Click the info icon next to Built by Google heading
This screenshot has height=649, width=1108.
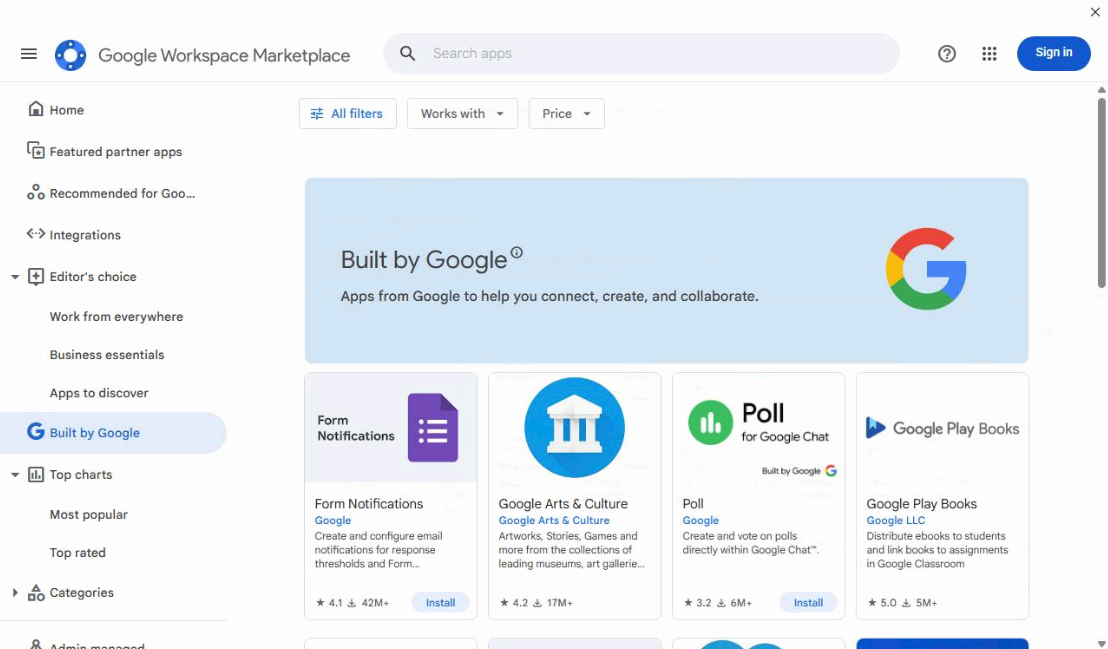[x=517, y=252]
